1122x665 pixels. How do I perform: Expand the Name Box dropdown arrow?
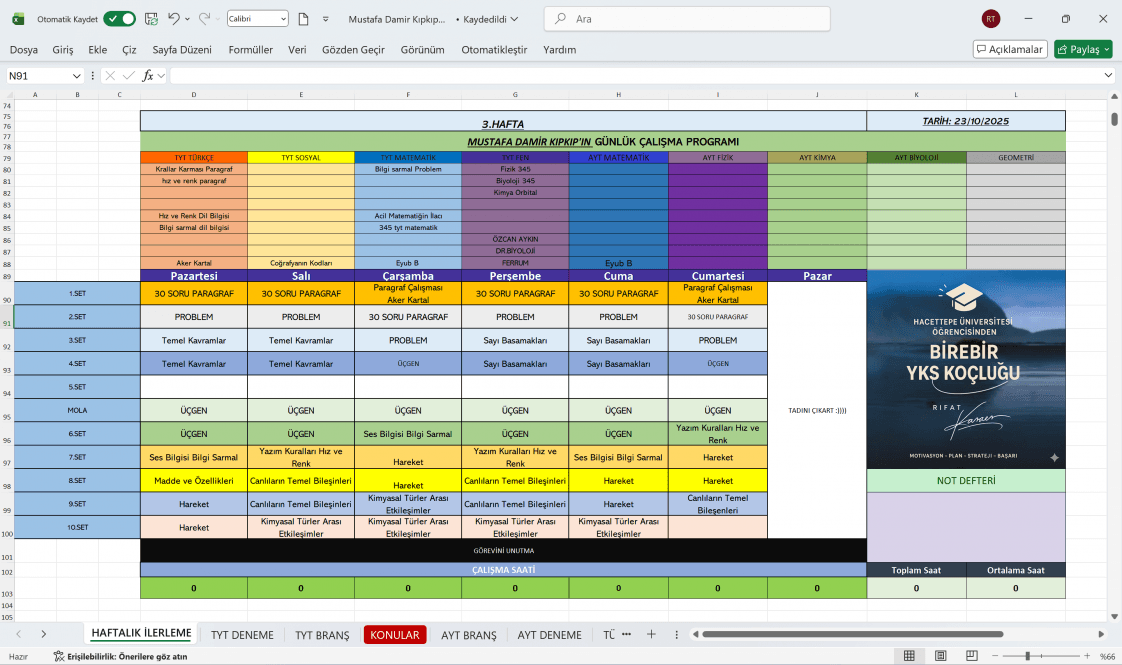(x=77, y=76)
